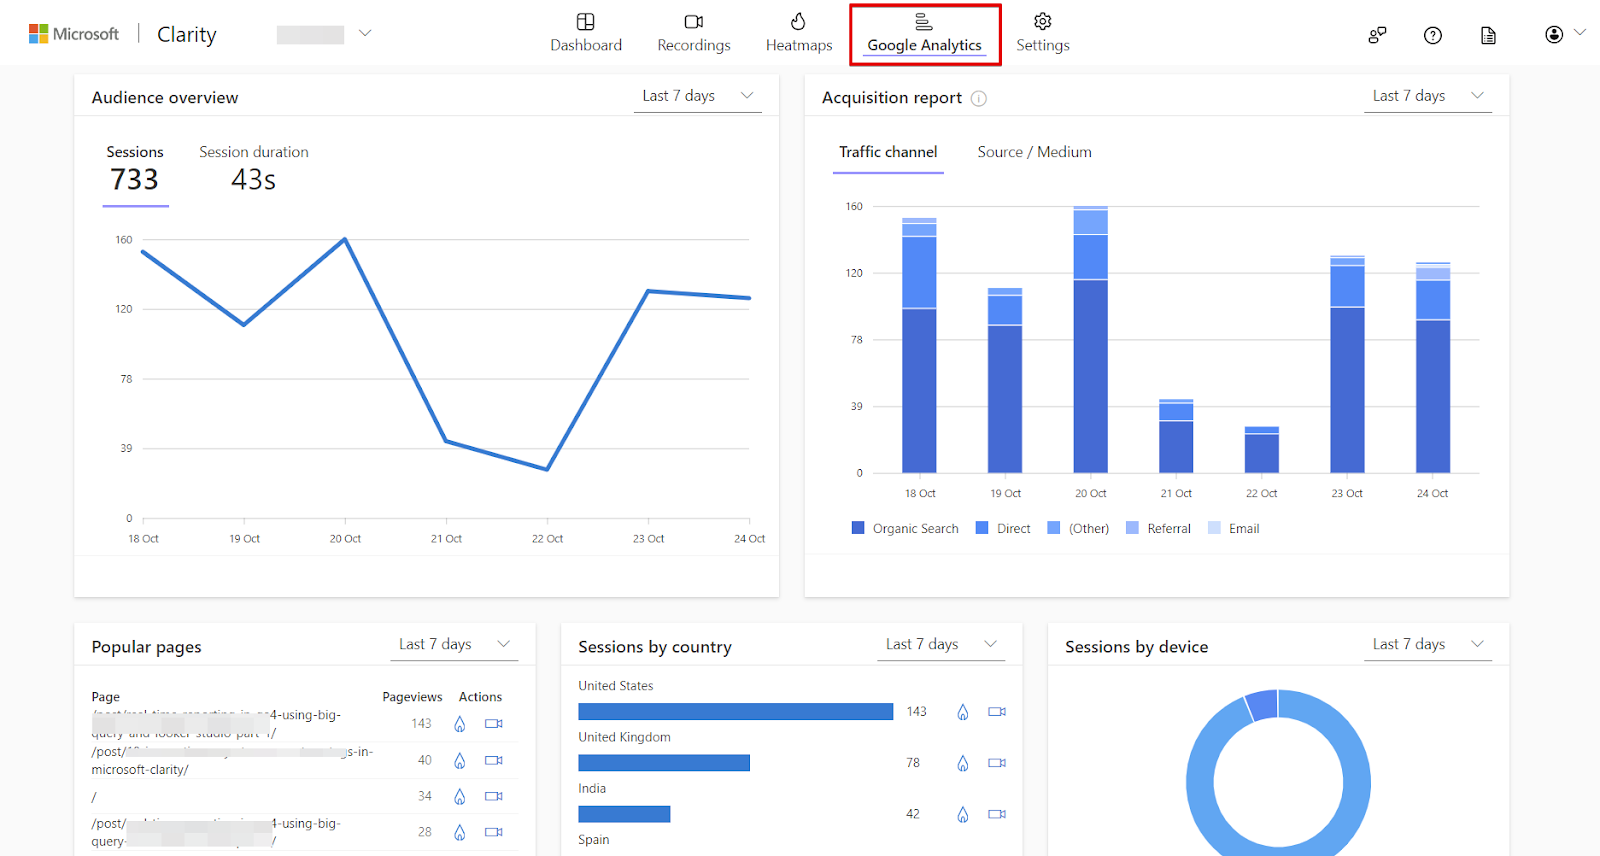This screenshot has height=856, width=1600.
Task: Click the Microsoft logo
Action: [x=74, y=34]
